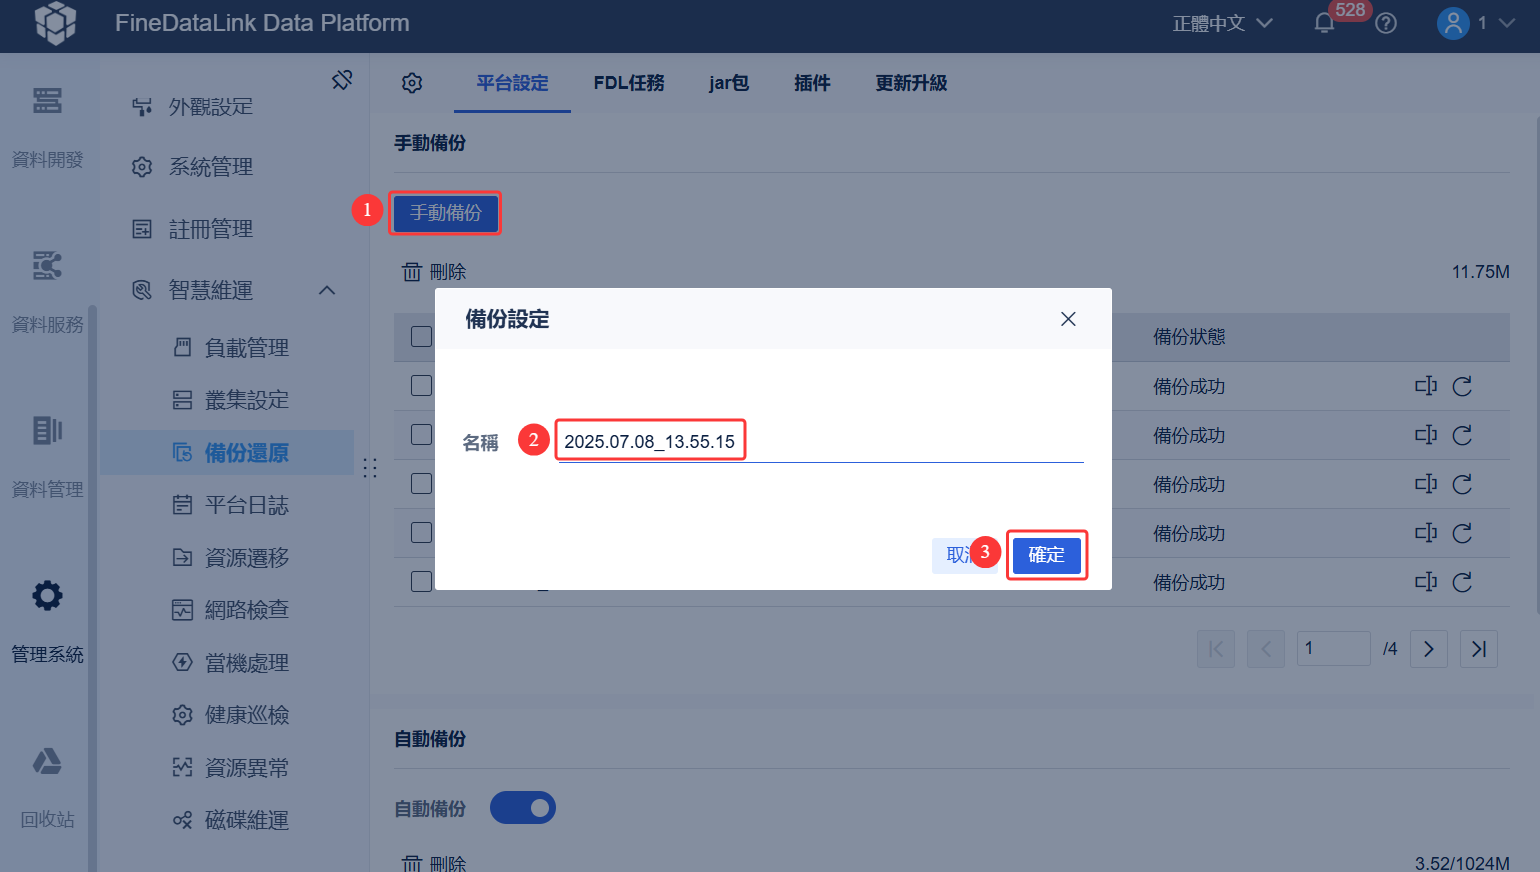The image size is (1540, 872).
Task: Open the 回收站 recycle bin icon
Action: (x=47, y=761)
